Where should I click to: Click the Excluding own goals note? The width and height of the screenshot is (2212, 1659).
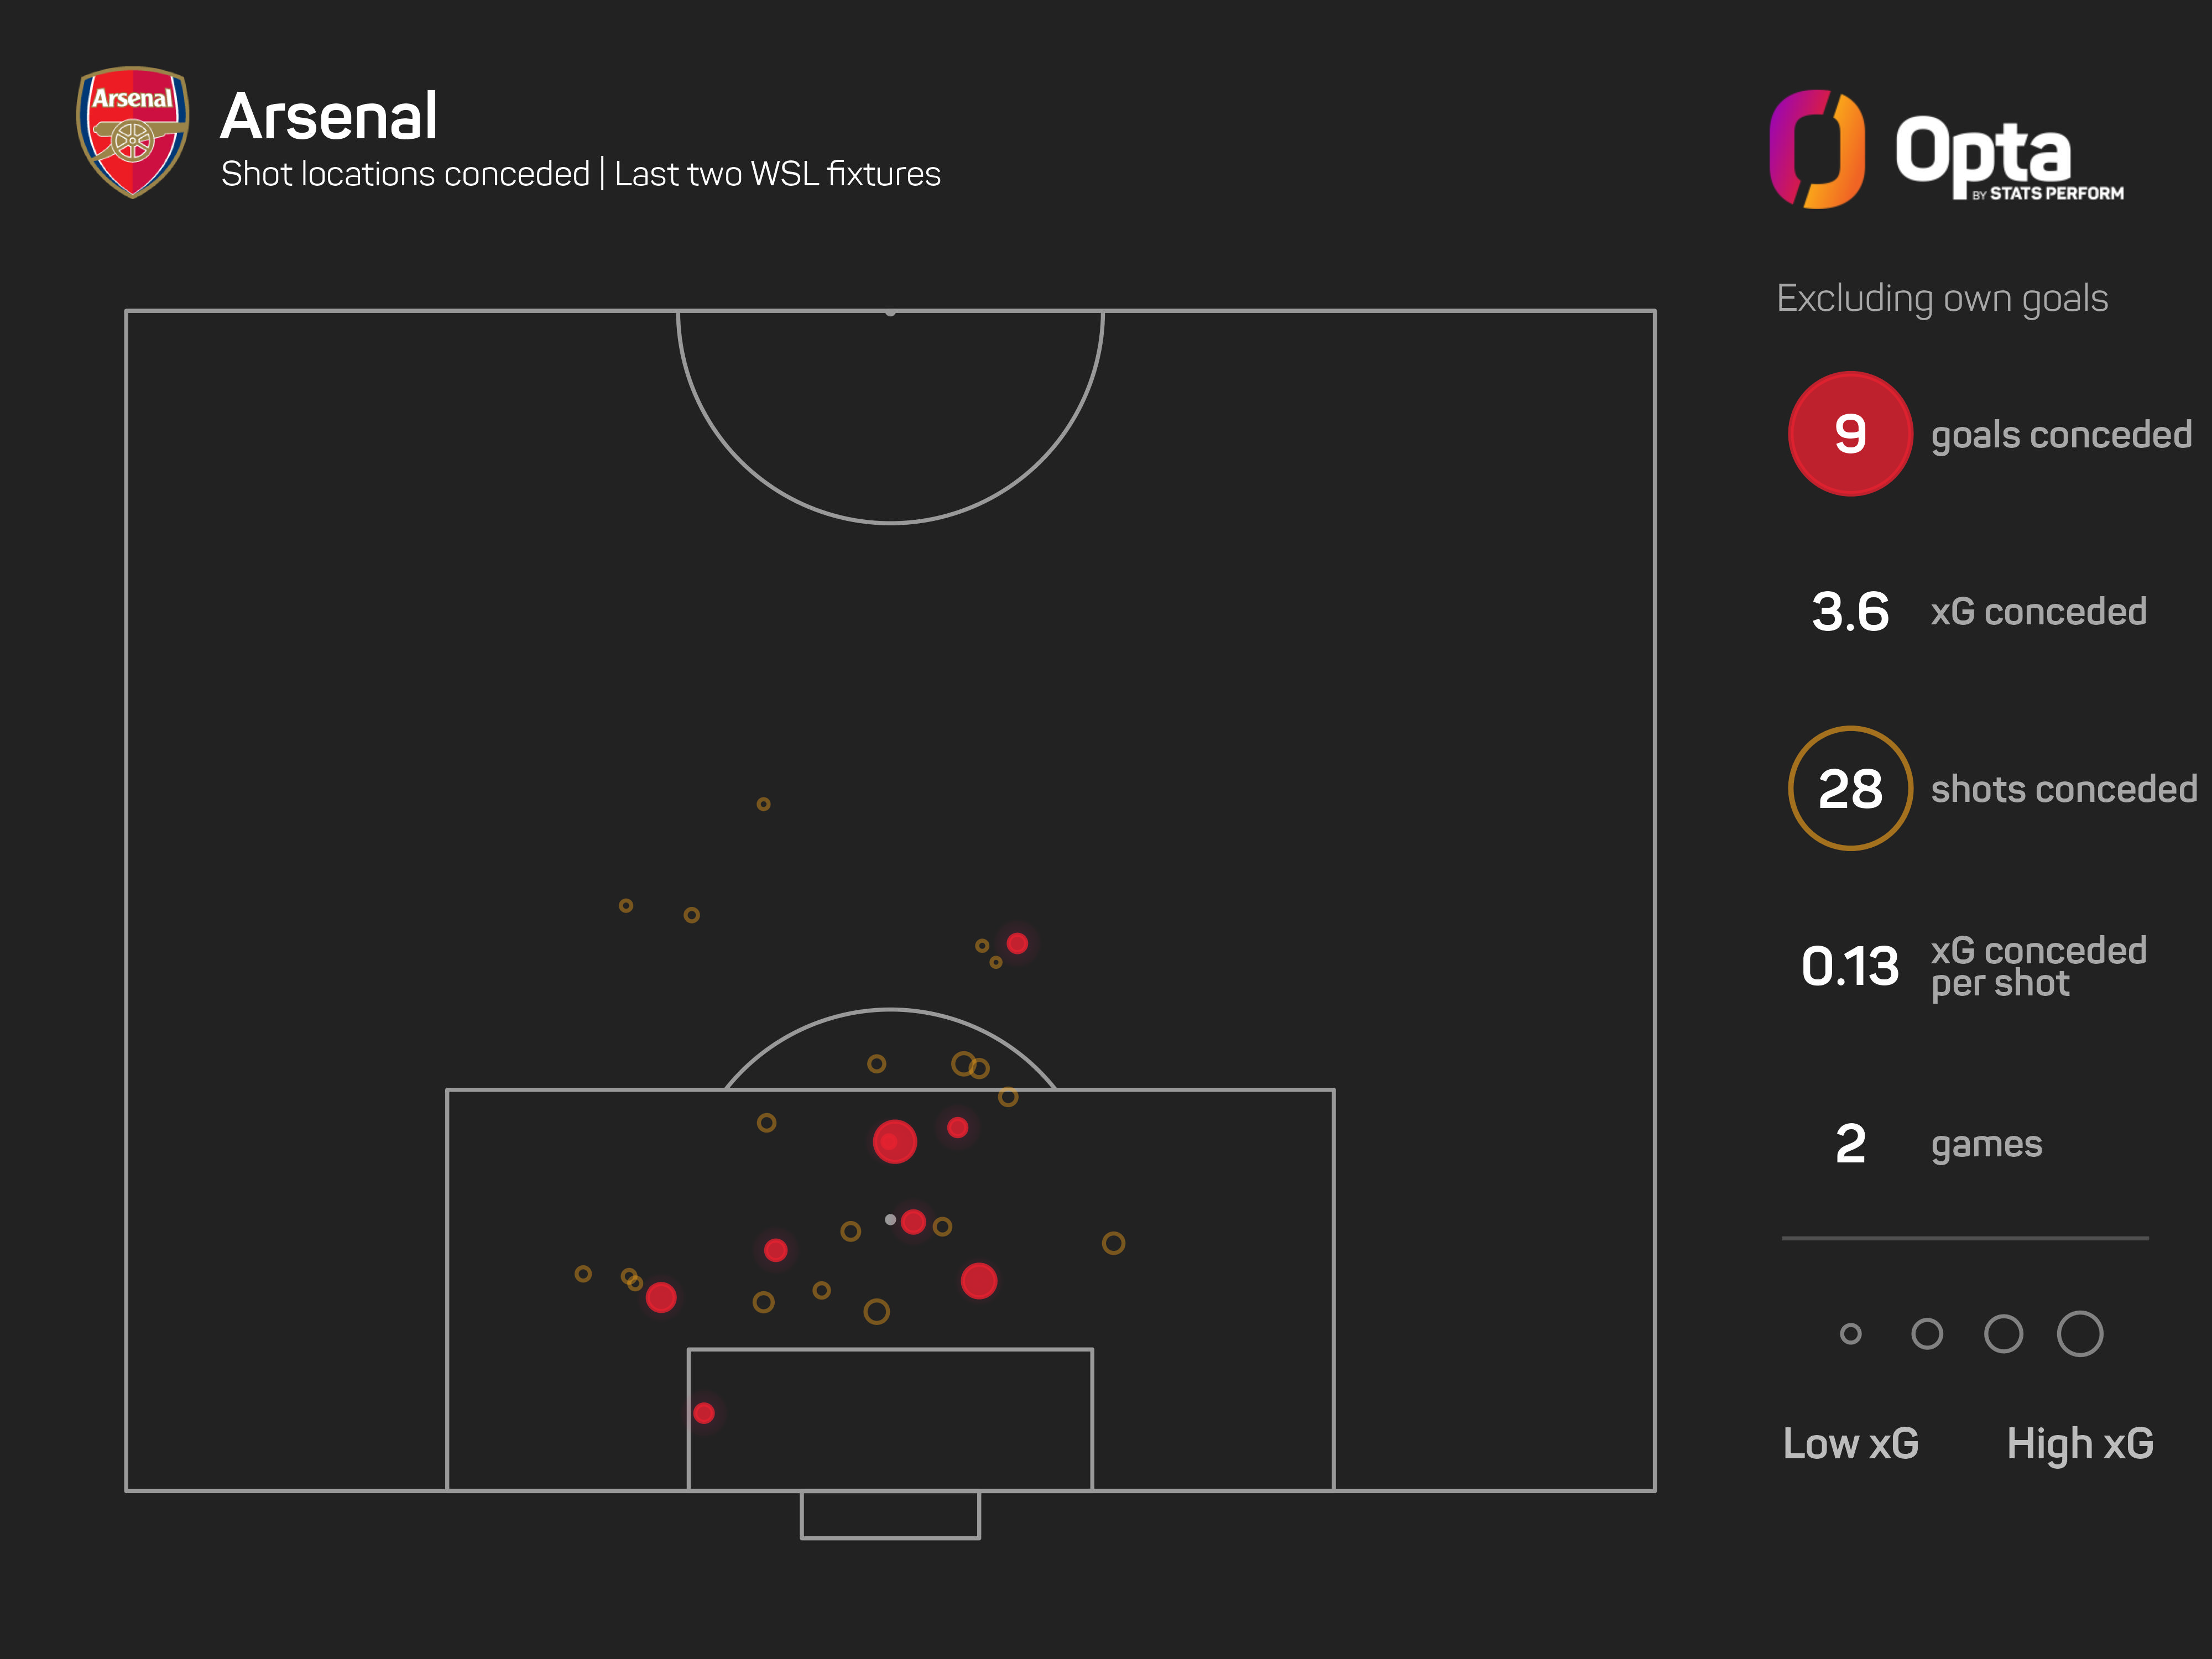point(1942,299)
